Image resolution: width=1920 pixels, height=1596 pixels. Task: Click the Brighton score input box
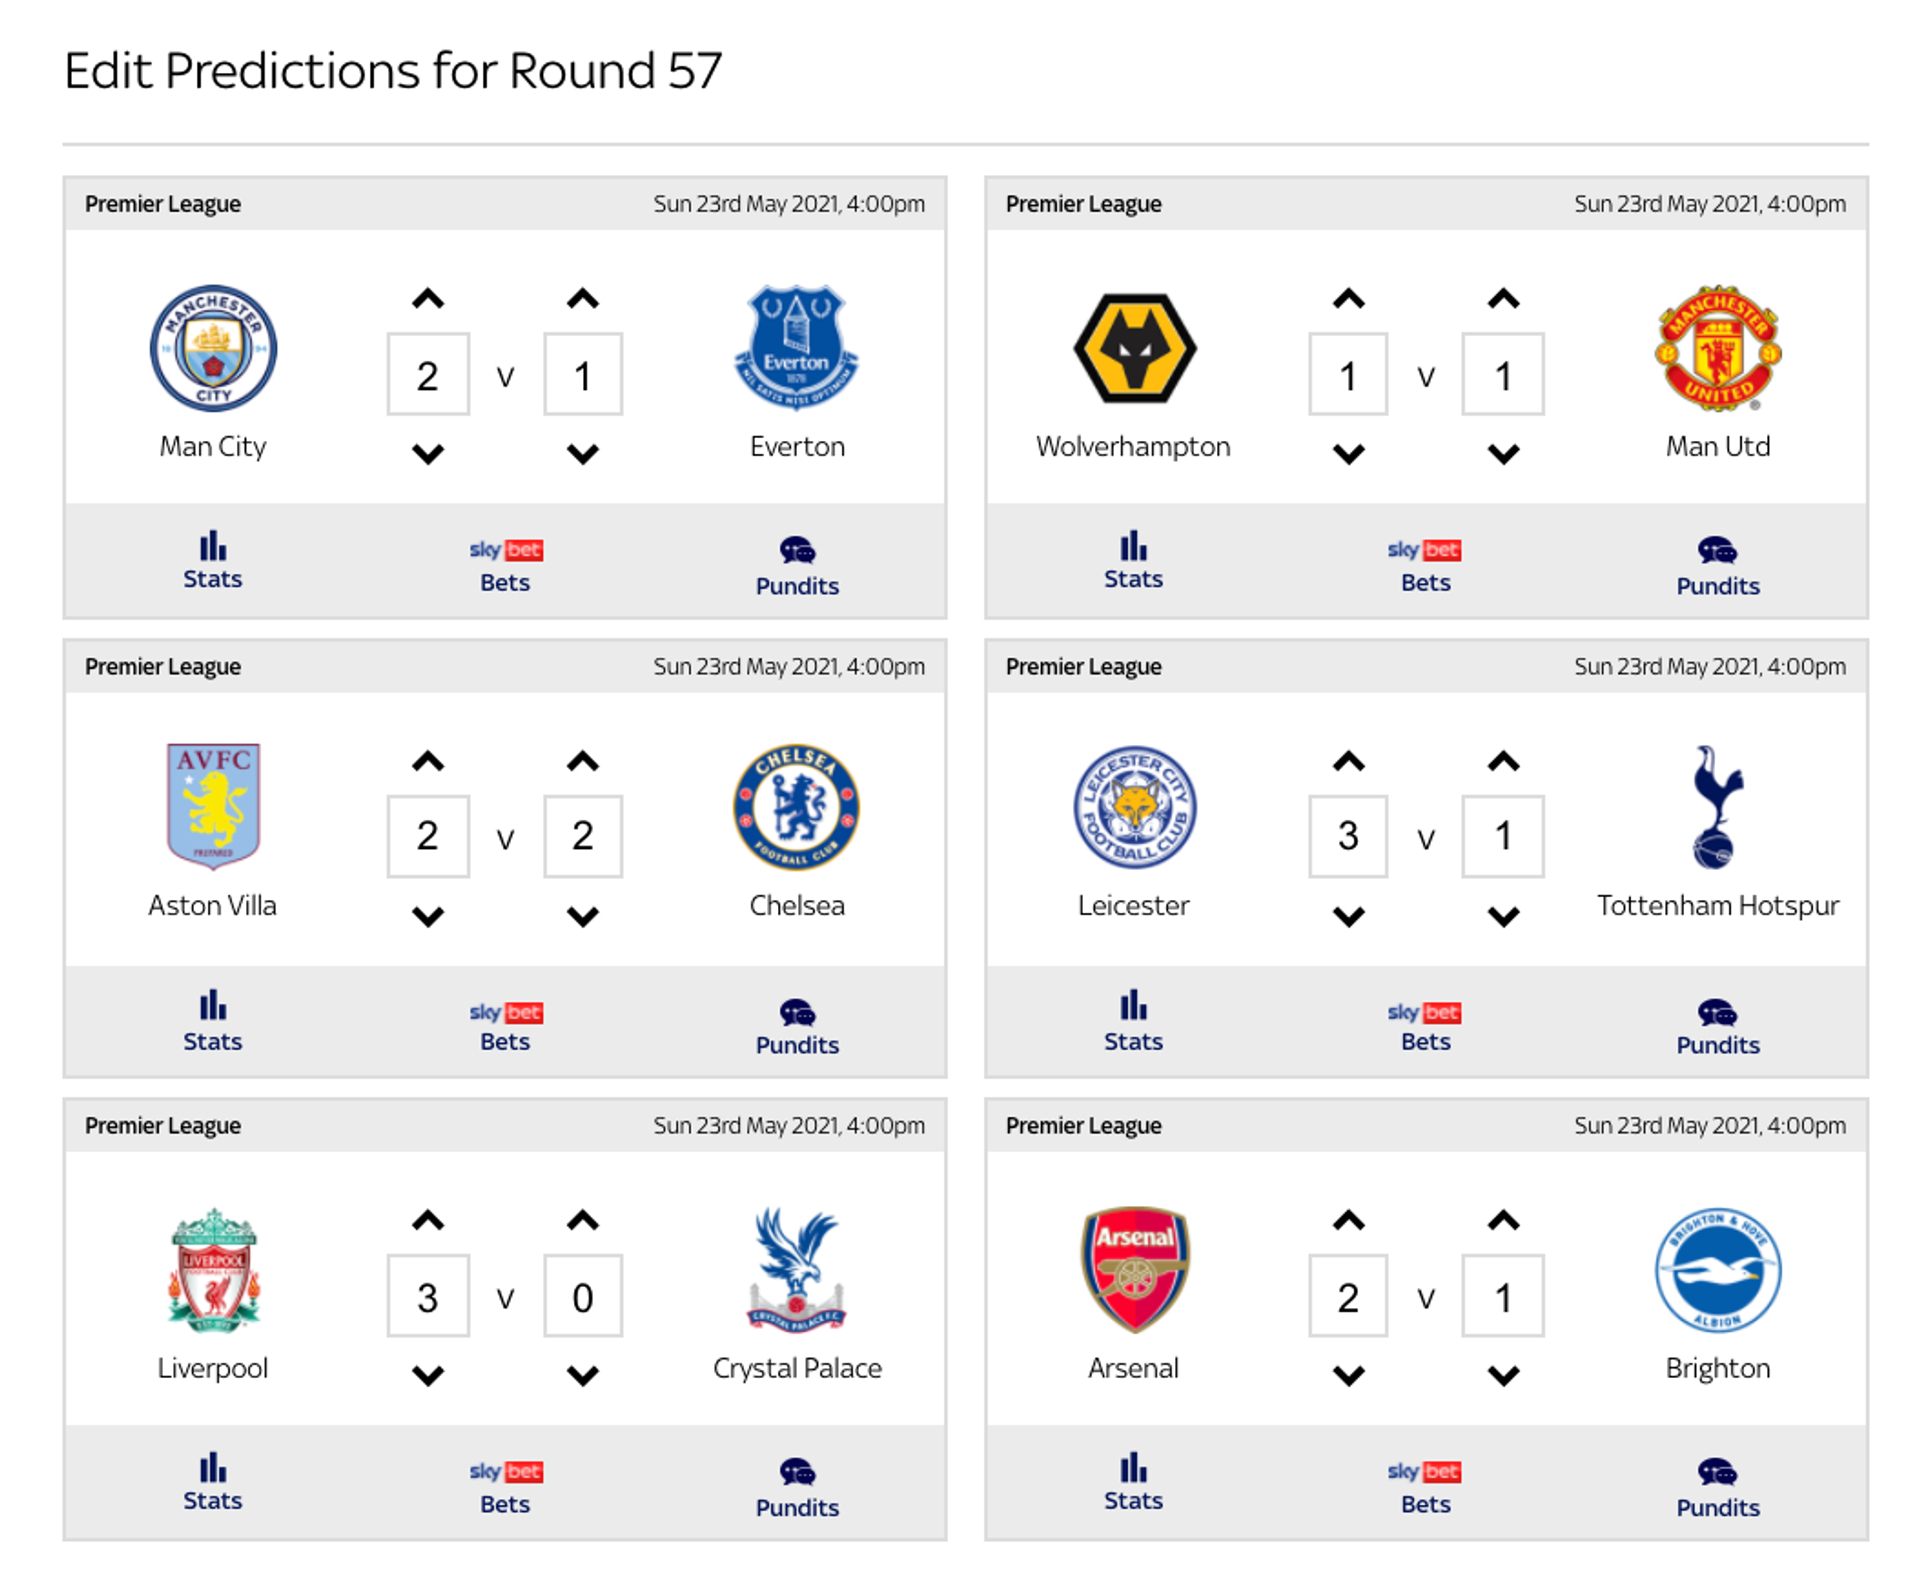pyautogui.click(x=1503, y=1296)
